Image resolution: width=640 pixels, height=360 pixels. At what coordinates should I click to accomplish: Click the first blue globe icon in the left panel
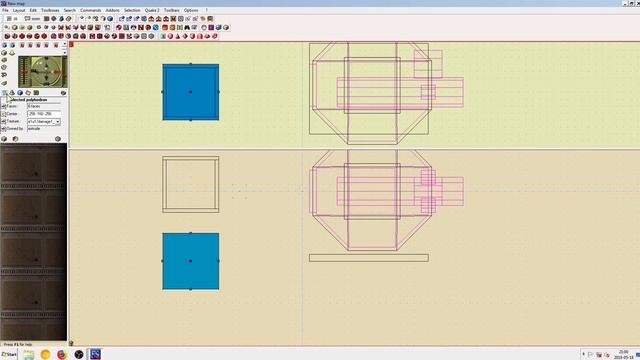coord(4,45)
